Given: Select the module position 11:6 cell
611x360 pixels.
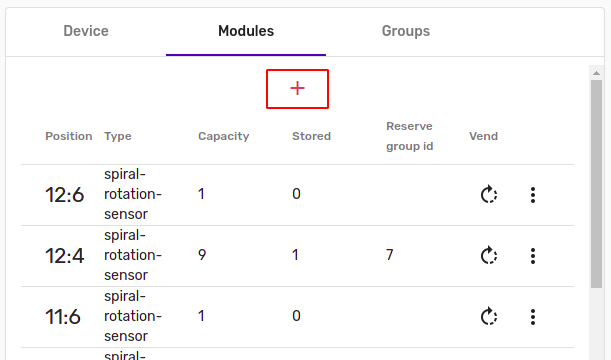Looking at the screenshot, I should (x=63, y=317).
